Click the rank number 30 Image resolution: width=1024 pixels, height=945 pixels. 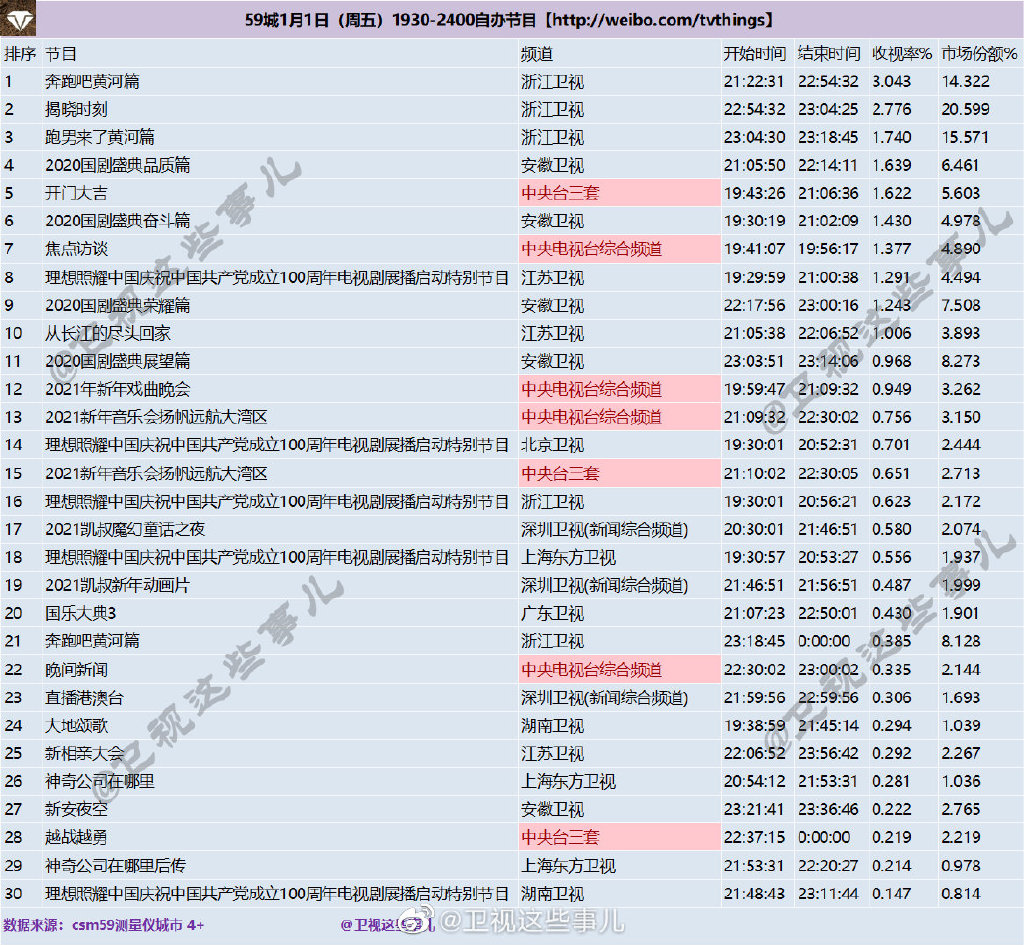tap(13, 893)
